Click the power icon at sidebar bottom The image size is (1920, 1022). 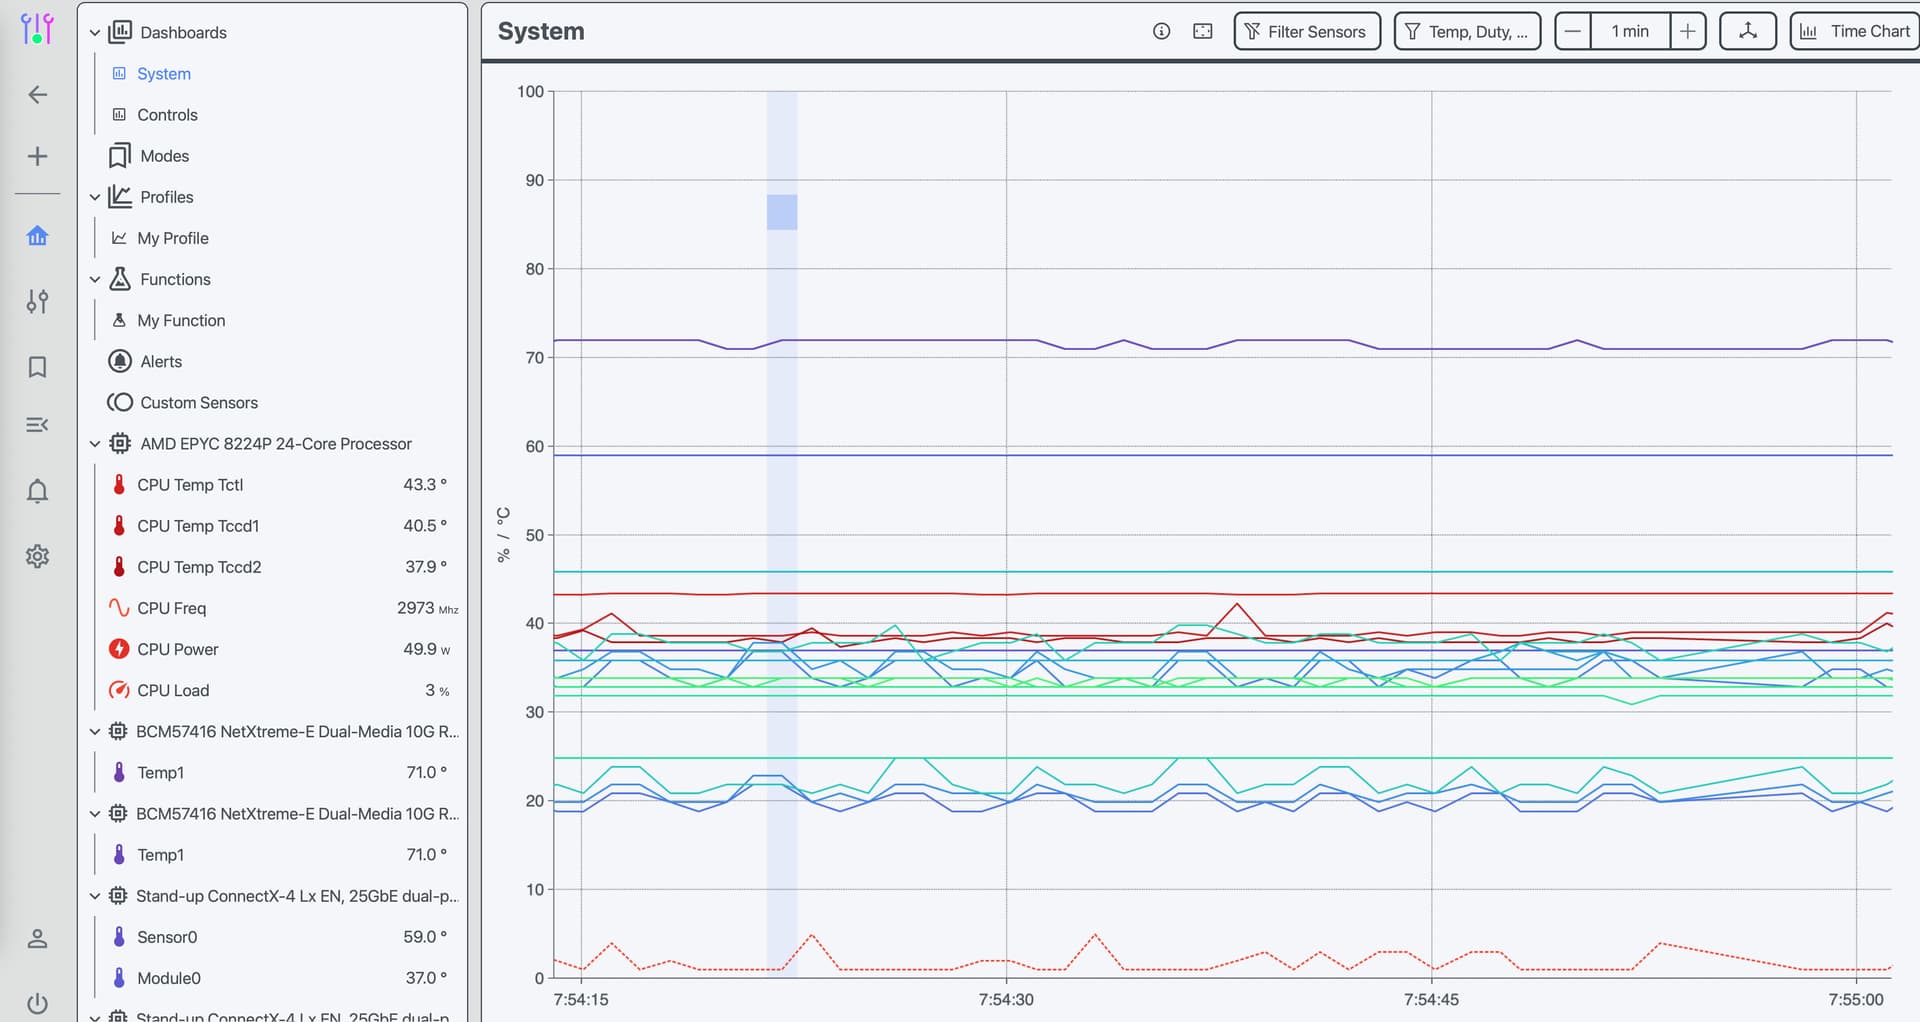(37, 1003)
